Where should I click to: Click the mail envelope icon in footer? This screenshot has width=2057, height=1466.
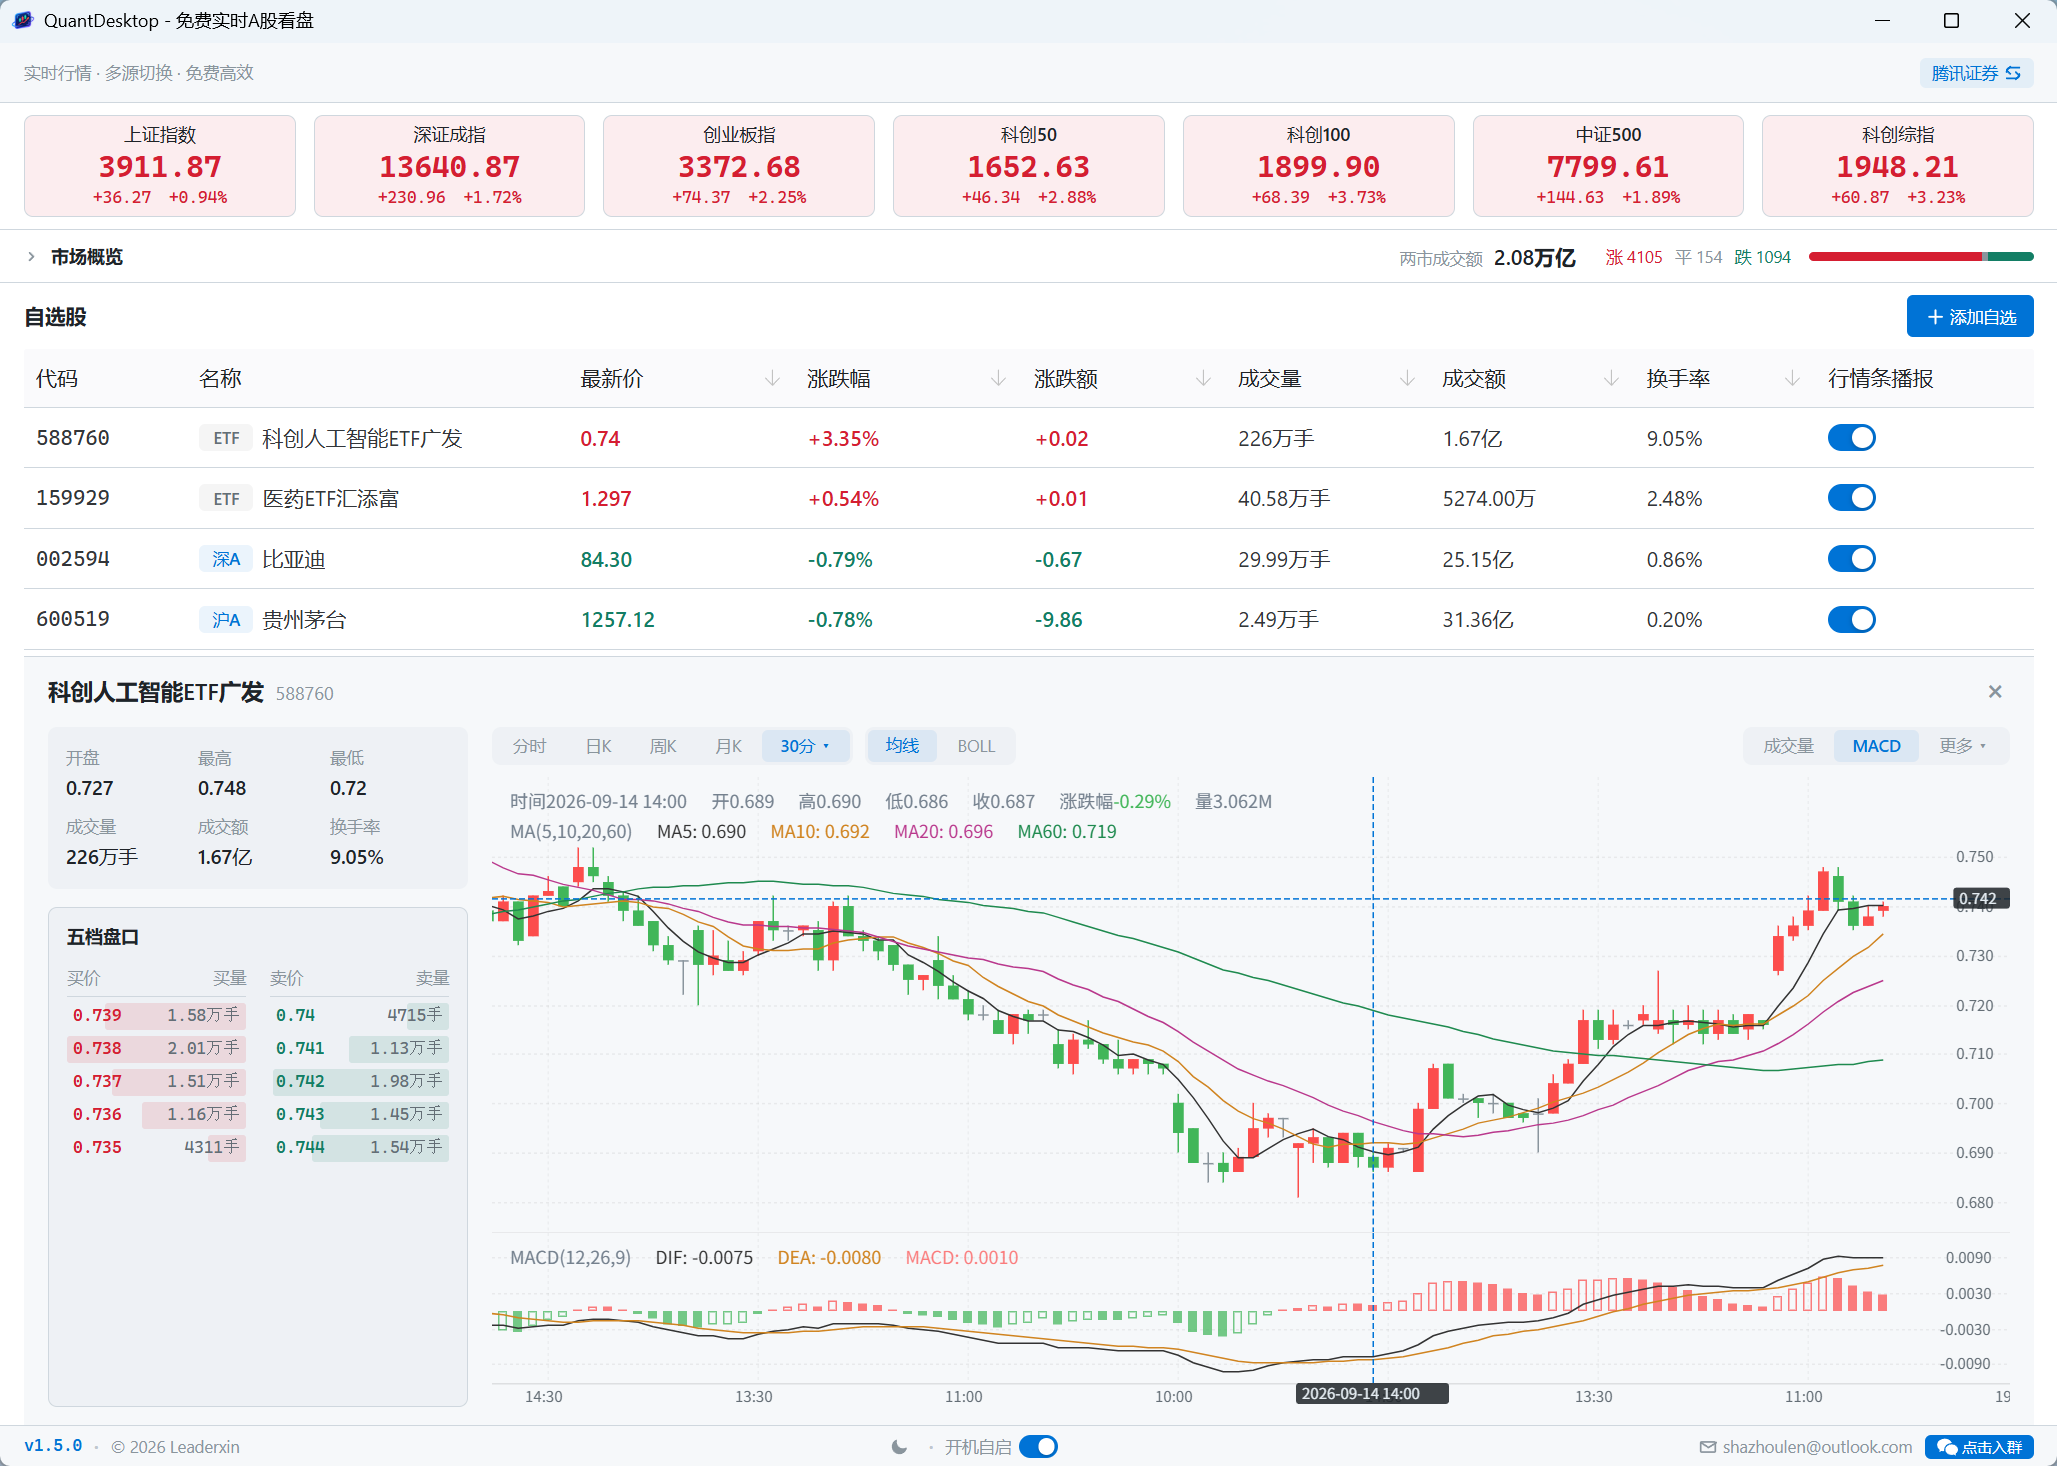[x=1708, y=1447]
